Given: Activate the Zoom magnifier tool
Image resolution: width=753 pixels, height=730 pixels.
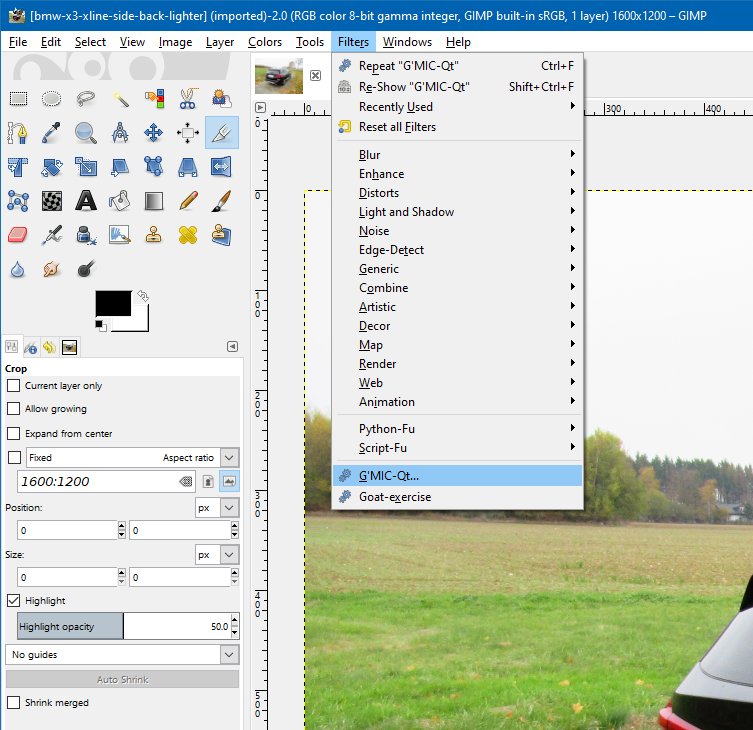Looking at the screenshot, I should coord(86,132).
